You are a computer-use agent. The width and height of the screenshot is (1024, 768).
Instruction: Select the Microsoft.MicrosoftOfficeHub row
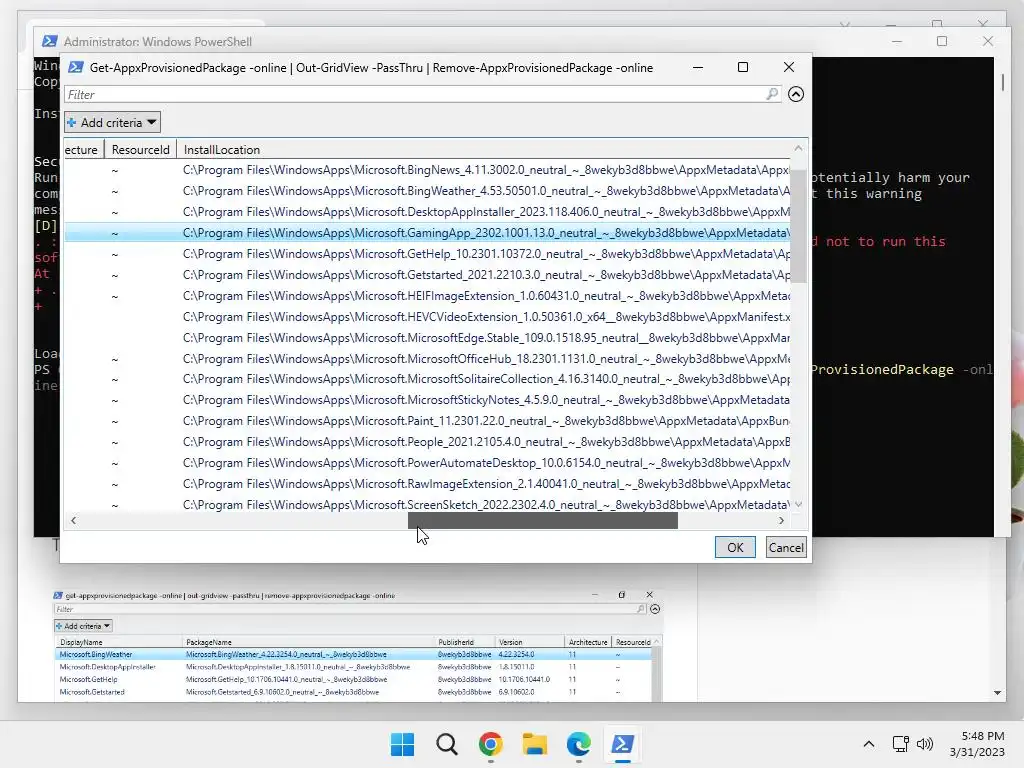click(427, 359)
